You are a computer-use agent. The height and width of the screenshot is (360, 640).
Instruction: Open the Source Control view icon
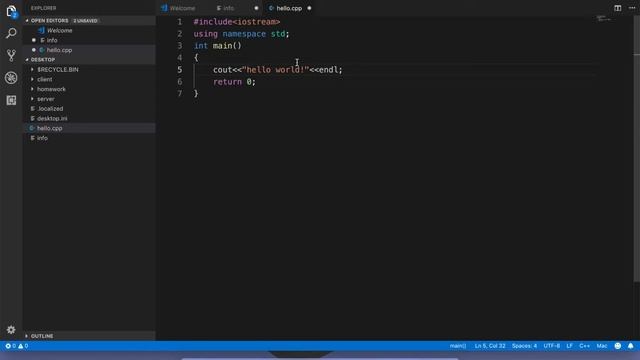pyautogui.click(x=11, y=55)
